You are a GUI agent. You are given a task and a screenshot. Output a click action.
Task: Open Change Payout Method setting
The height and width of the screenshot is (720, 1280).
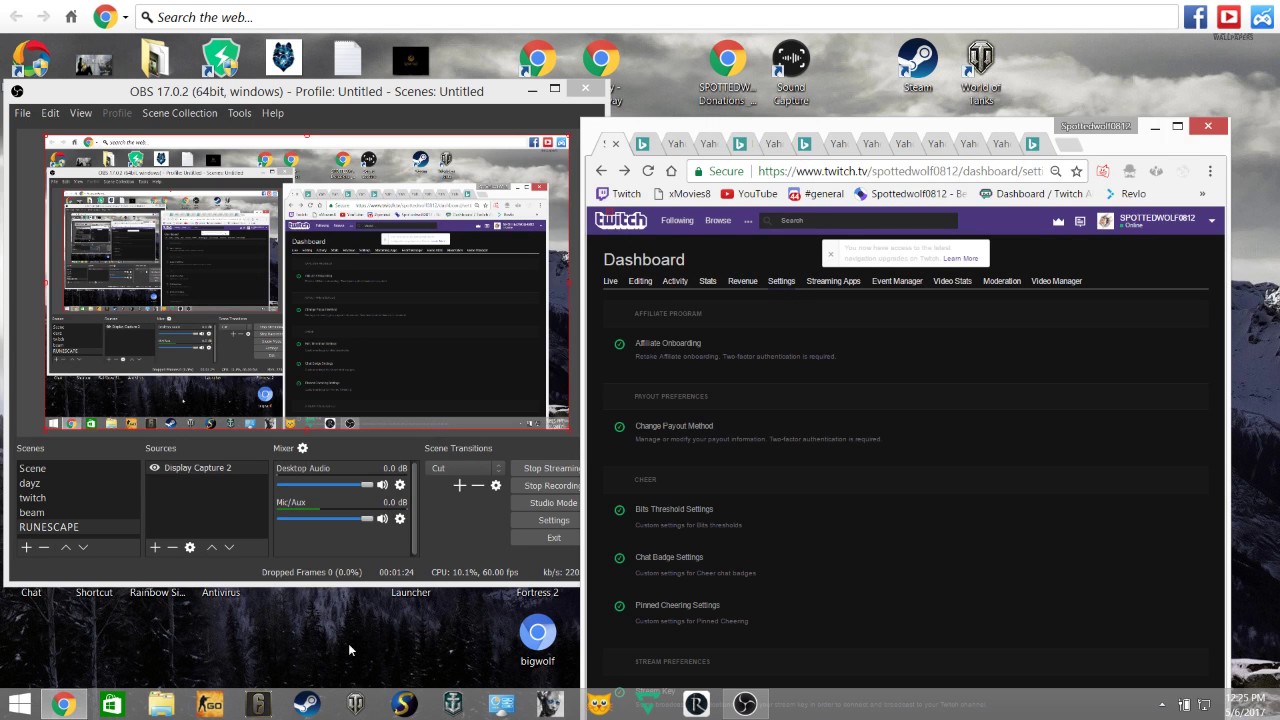click(x=674, y=426)
